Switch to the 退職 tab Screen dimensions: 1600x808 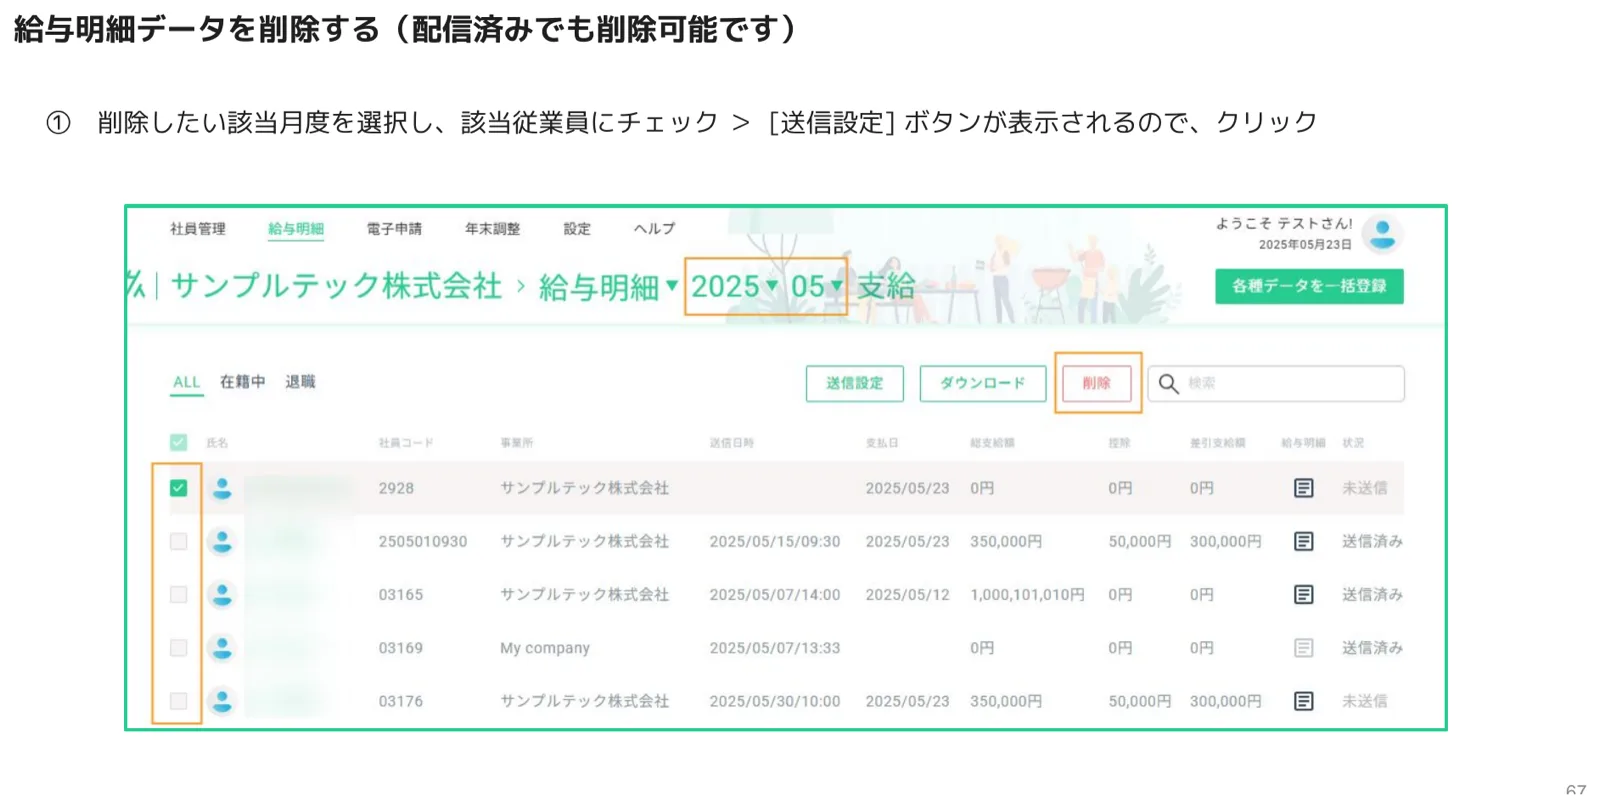(x=300, y=382)
